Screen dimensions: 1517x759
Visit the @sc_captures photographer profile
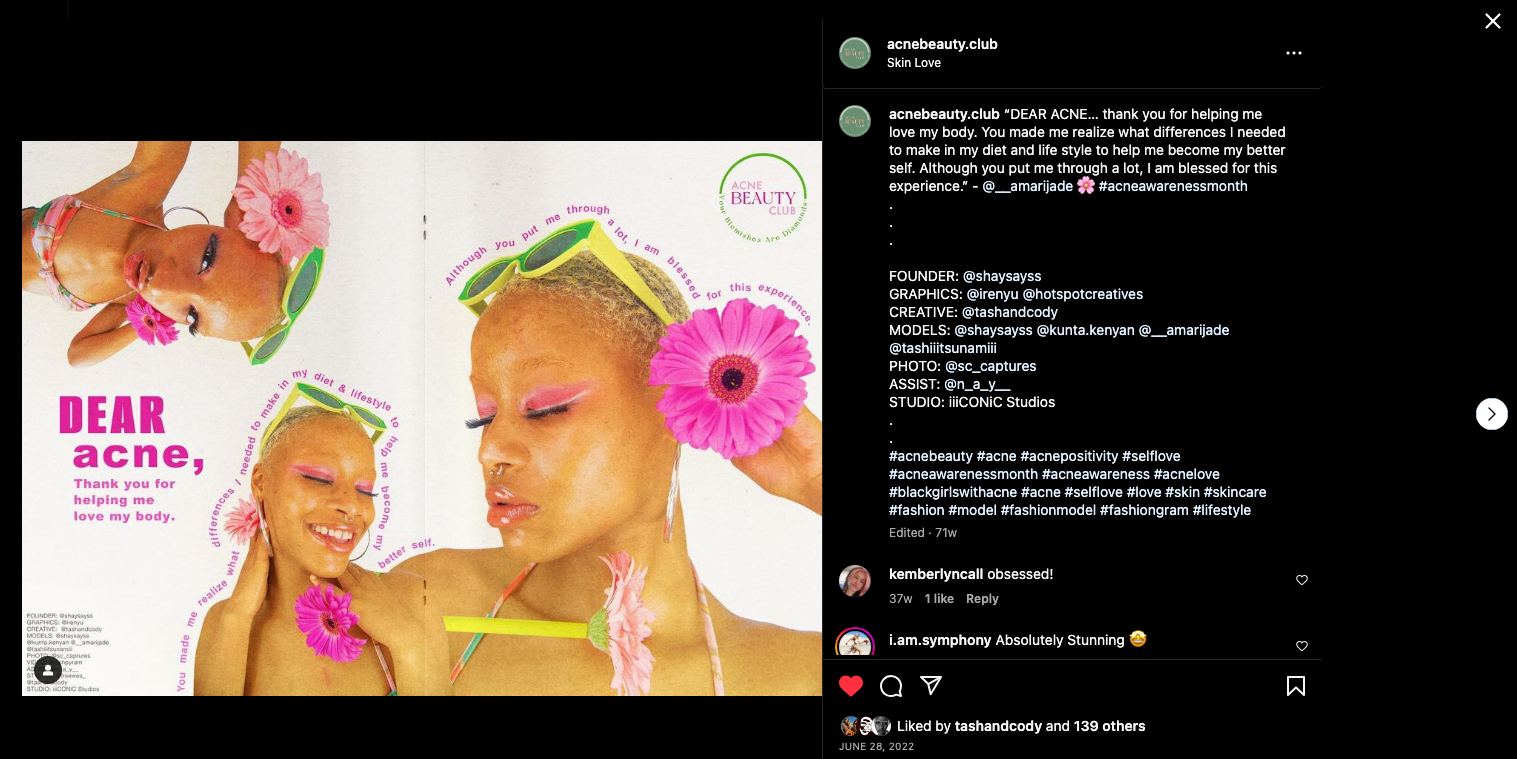pos(990,366)
